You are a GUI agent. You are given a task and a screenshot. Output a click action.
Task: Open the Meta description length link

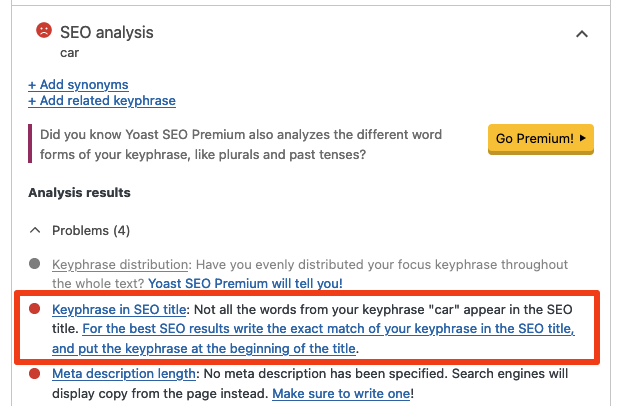click(124, 375)
